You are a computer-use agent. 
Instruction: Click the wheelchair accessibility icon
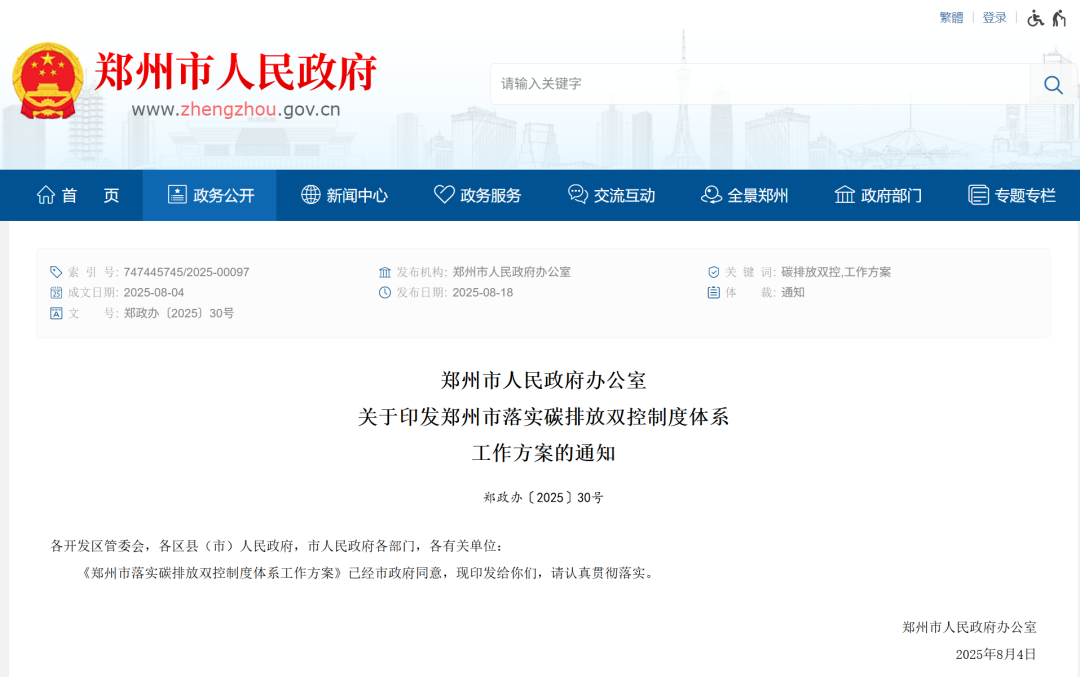pos(1035,18)
